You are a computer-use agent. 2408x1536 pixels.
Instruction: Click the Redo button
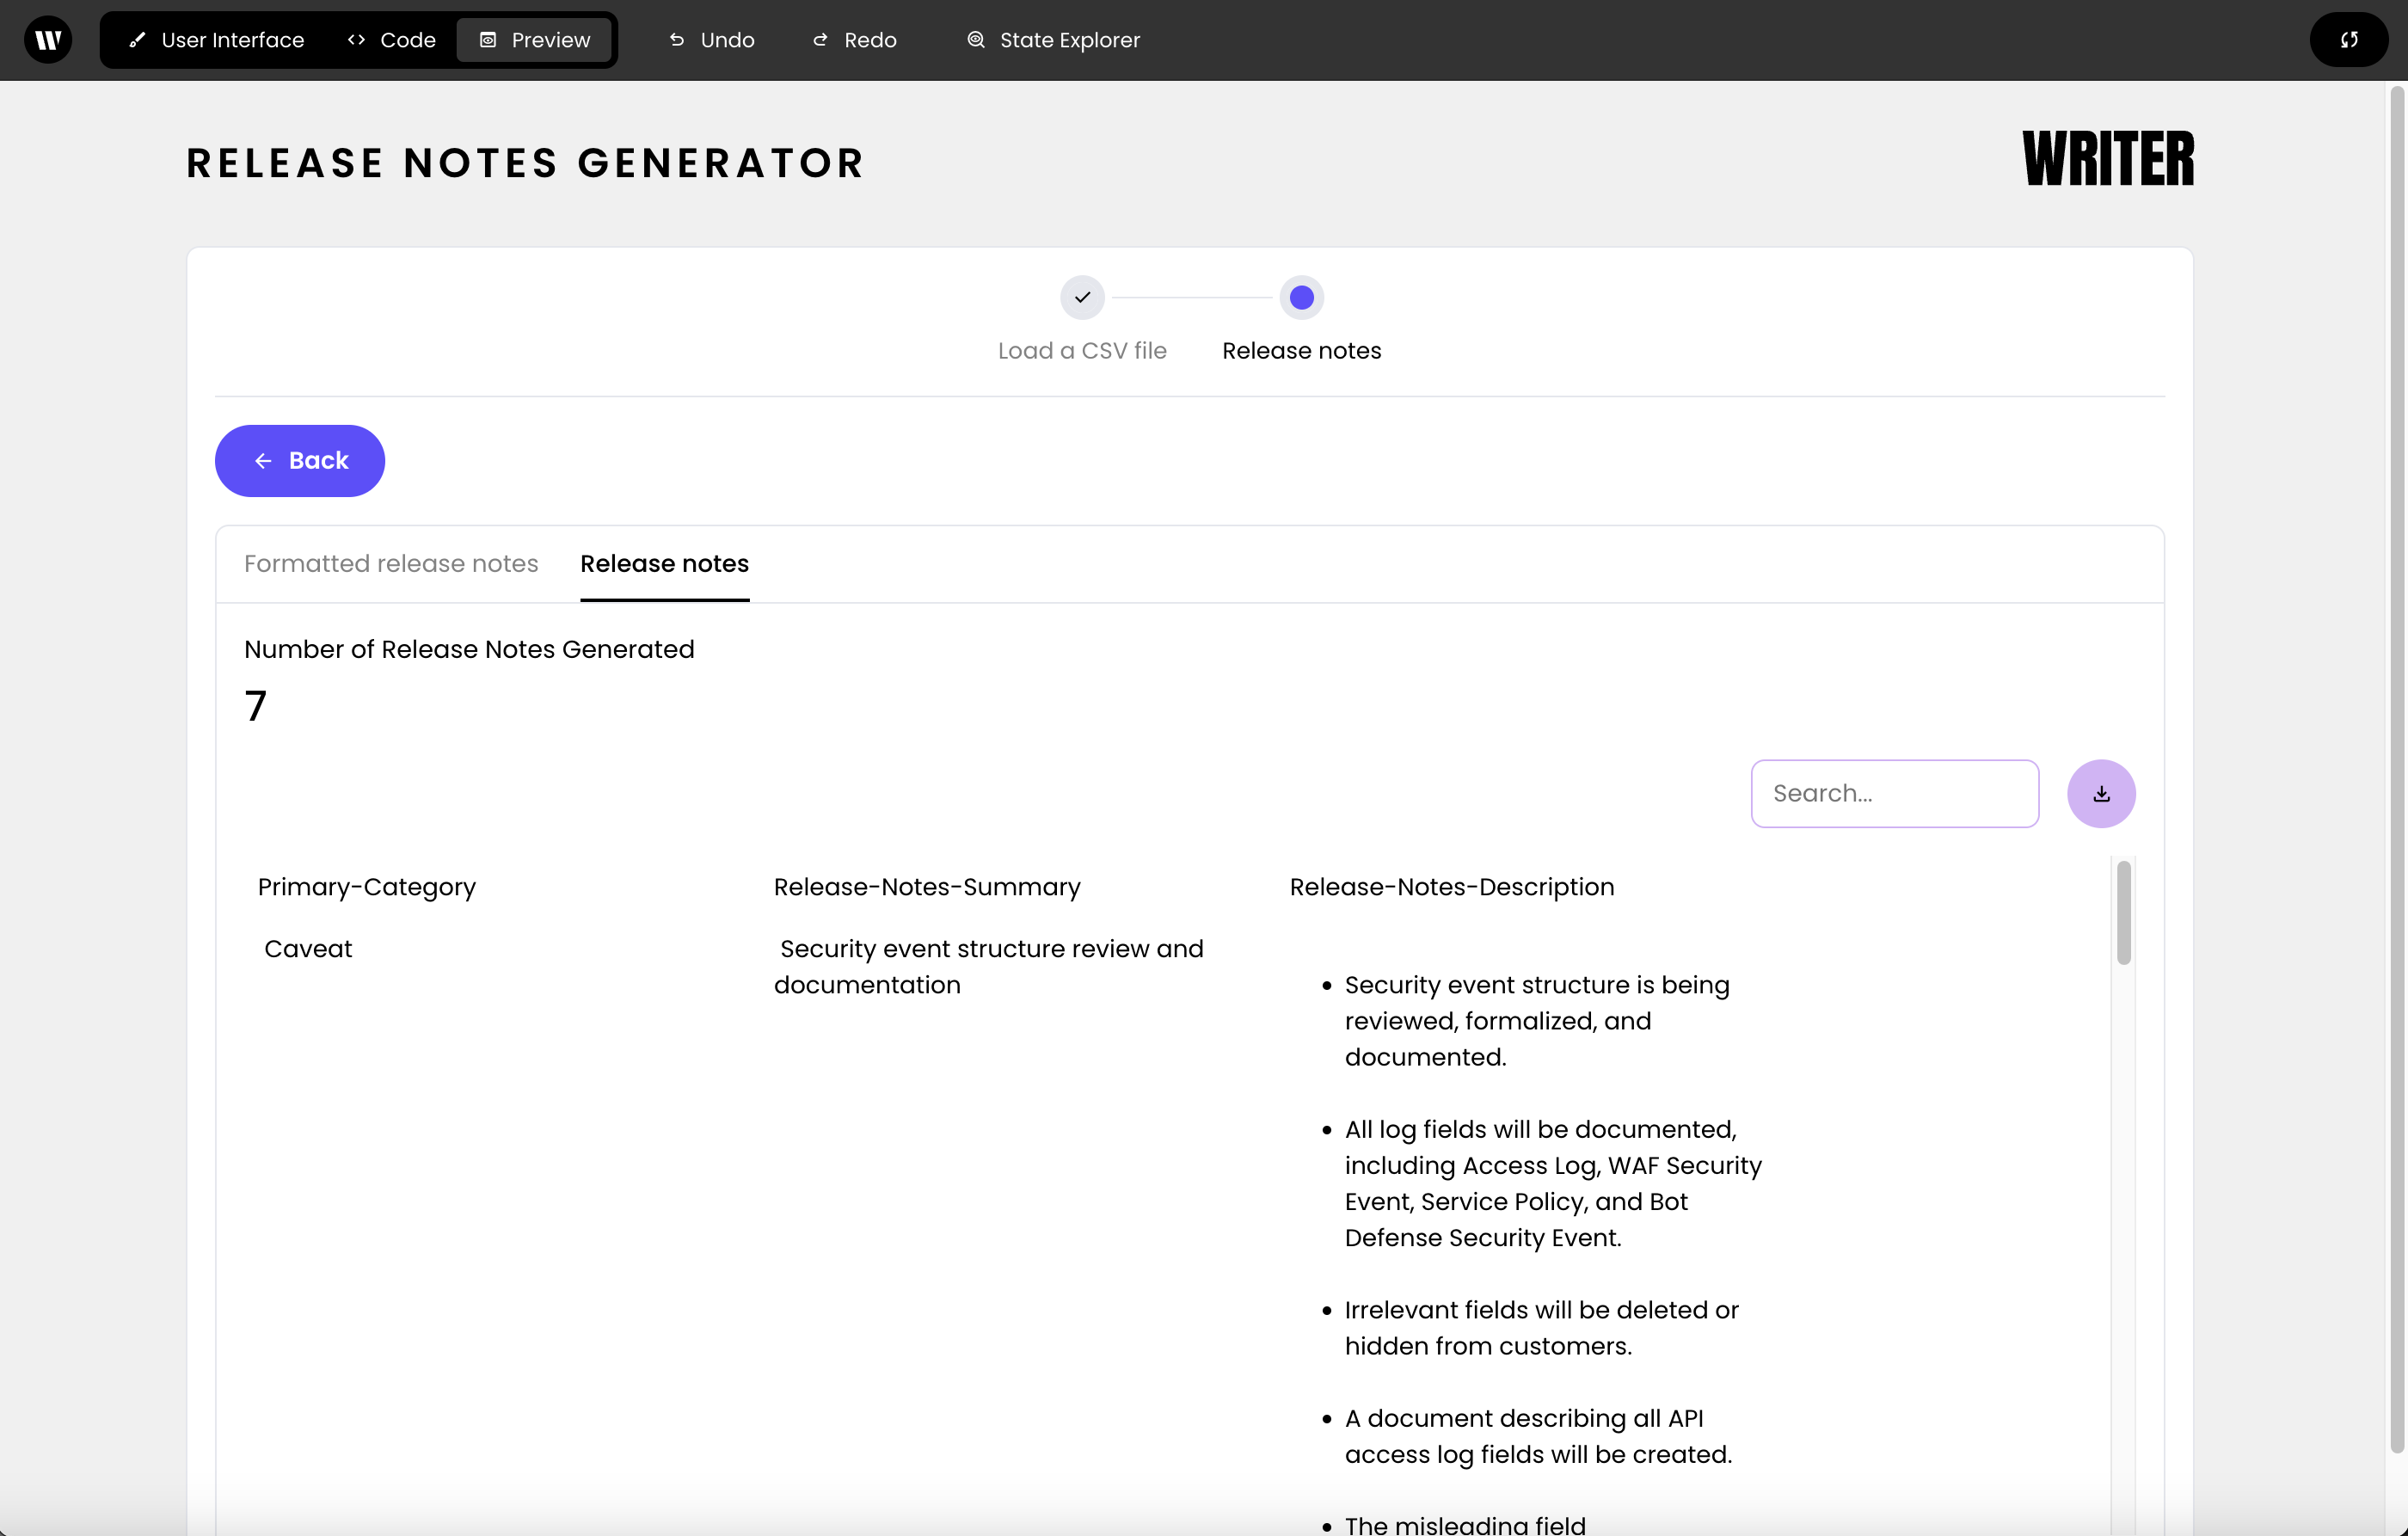854,40
